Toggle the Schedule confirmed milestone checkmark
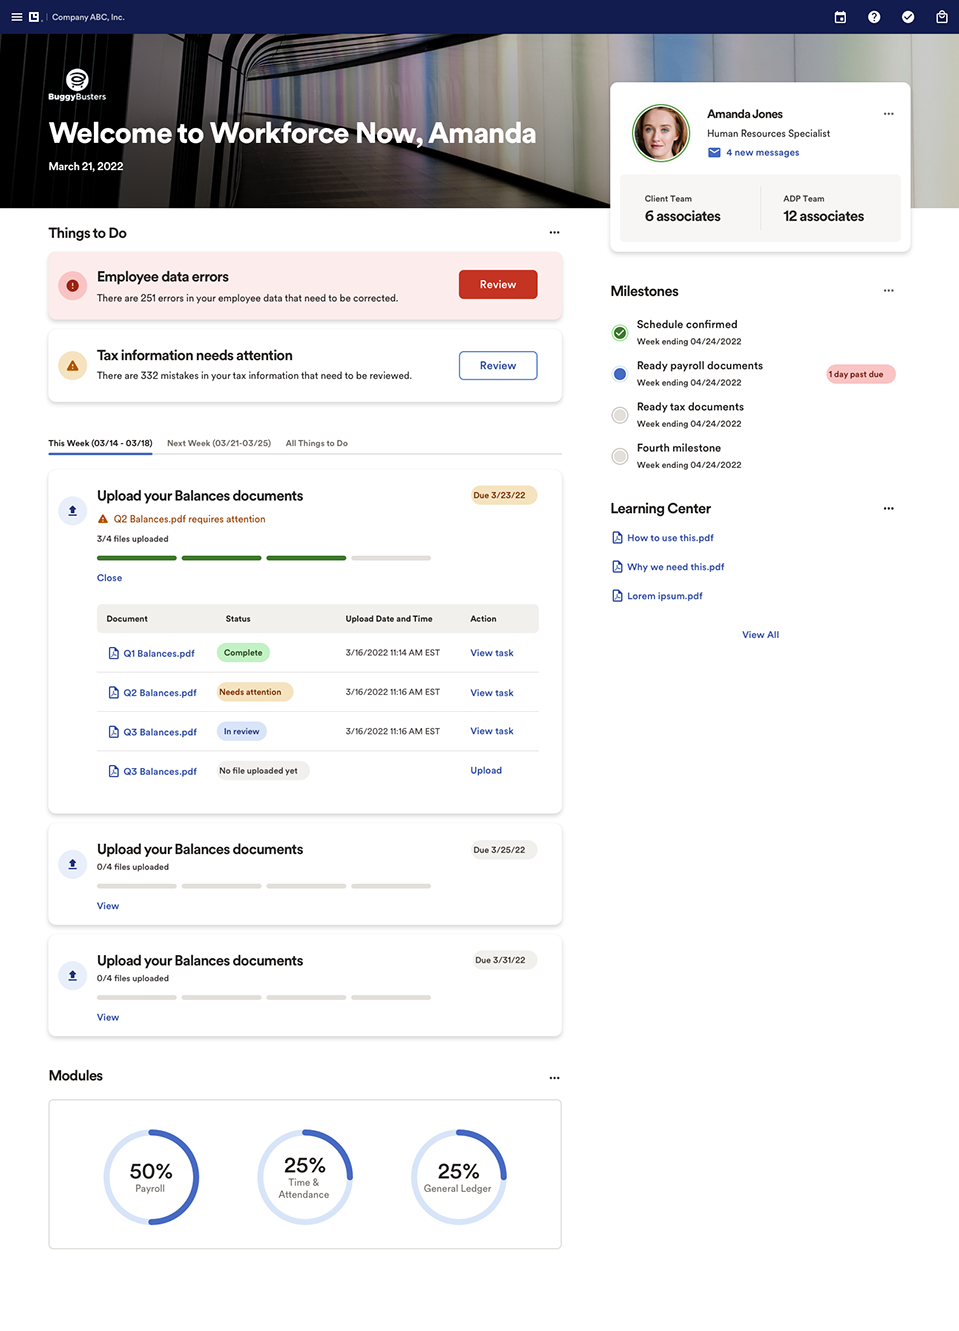 pos(620,332)
